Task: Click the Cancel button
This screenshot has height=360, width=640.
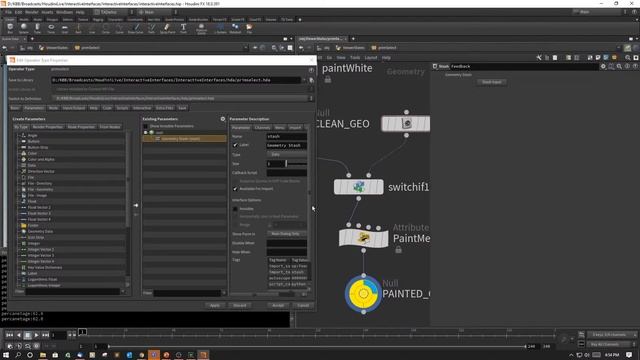Action: coord(303,305)
